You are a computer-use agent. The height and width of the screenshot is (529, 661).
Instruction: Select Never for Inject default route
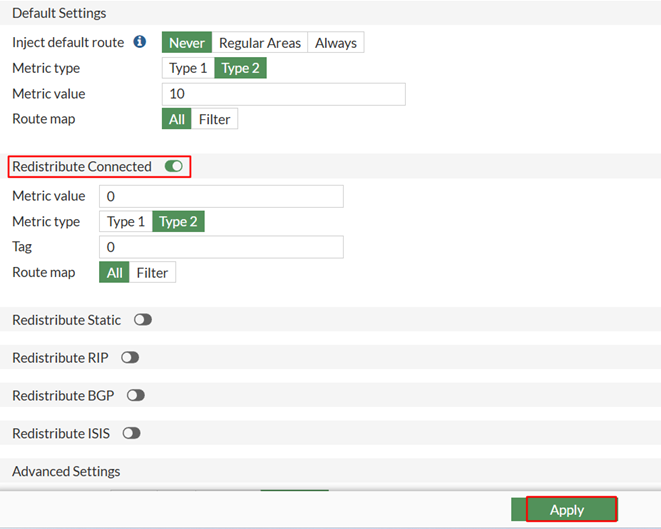(187, 43)
